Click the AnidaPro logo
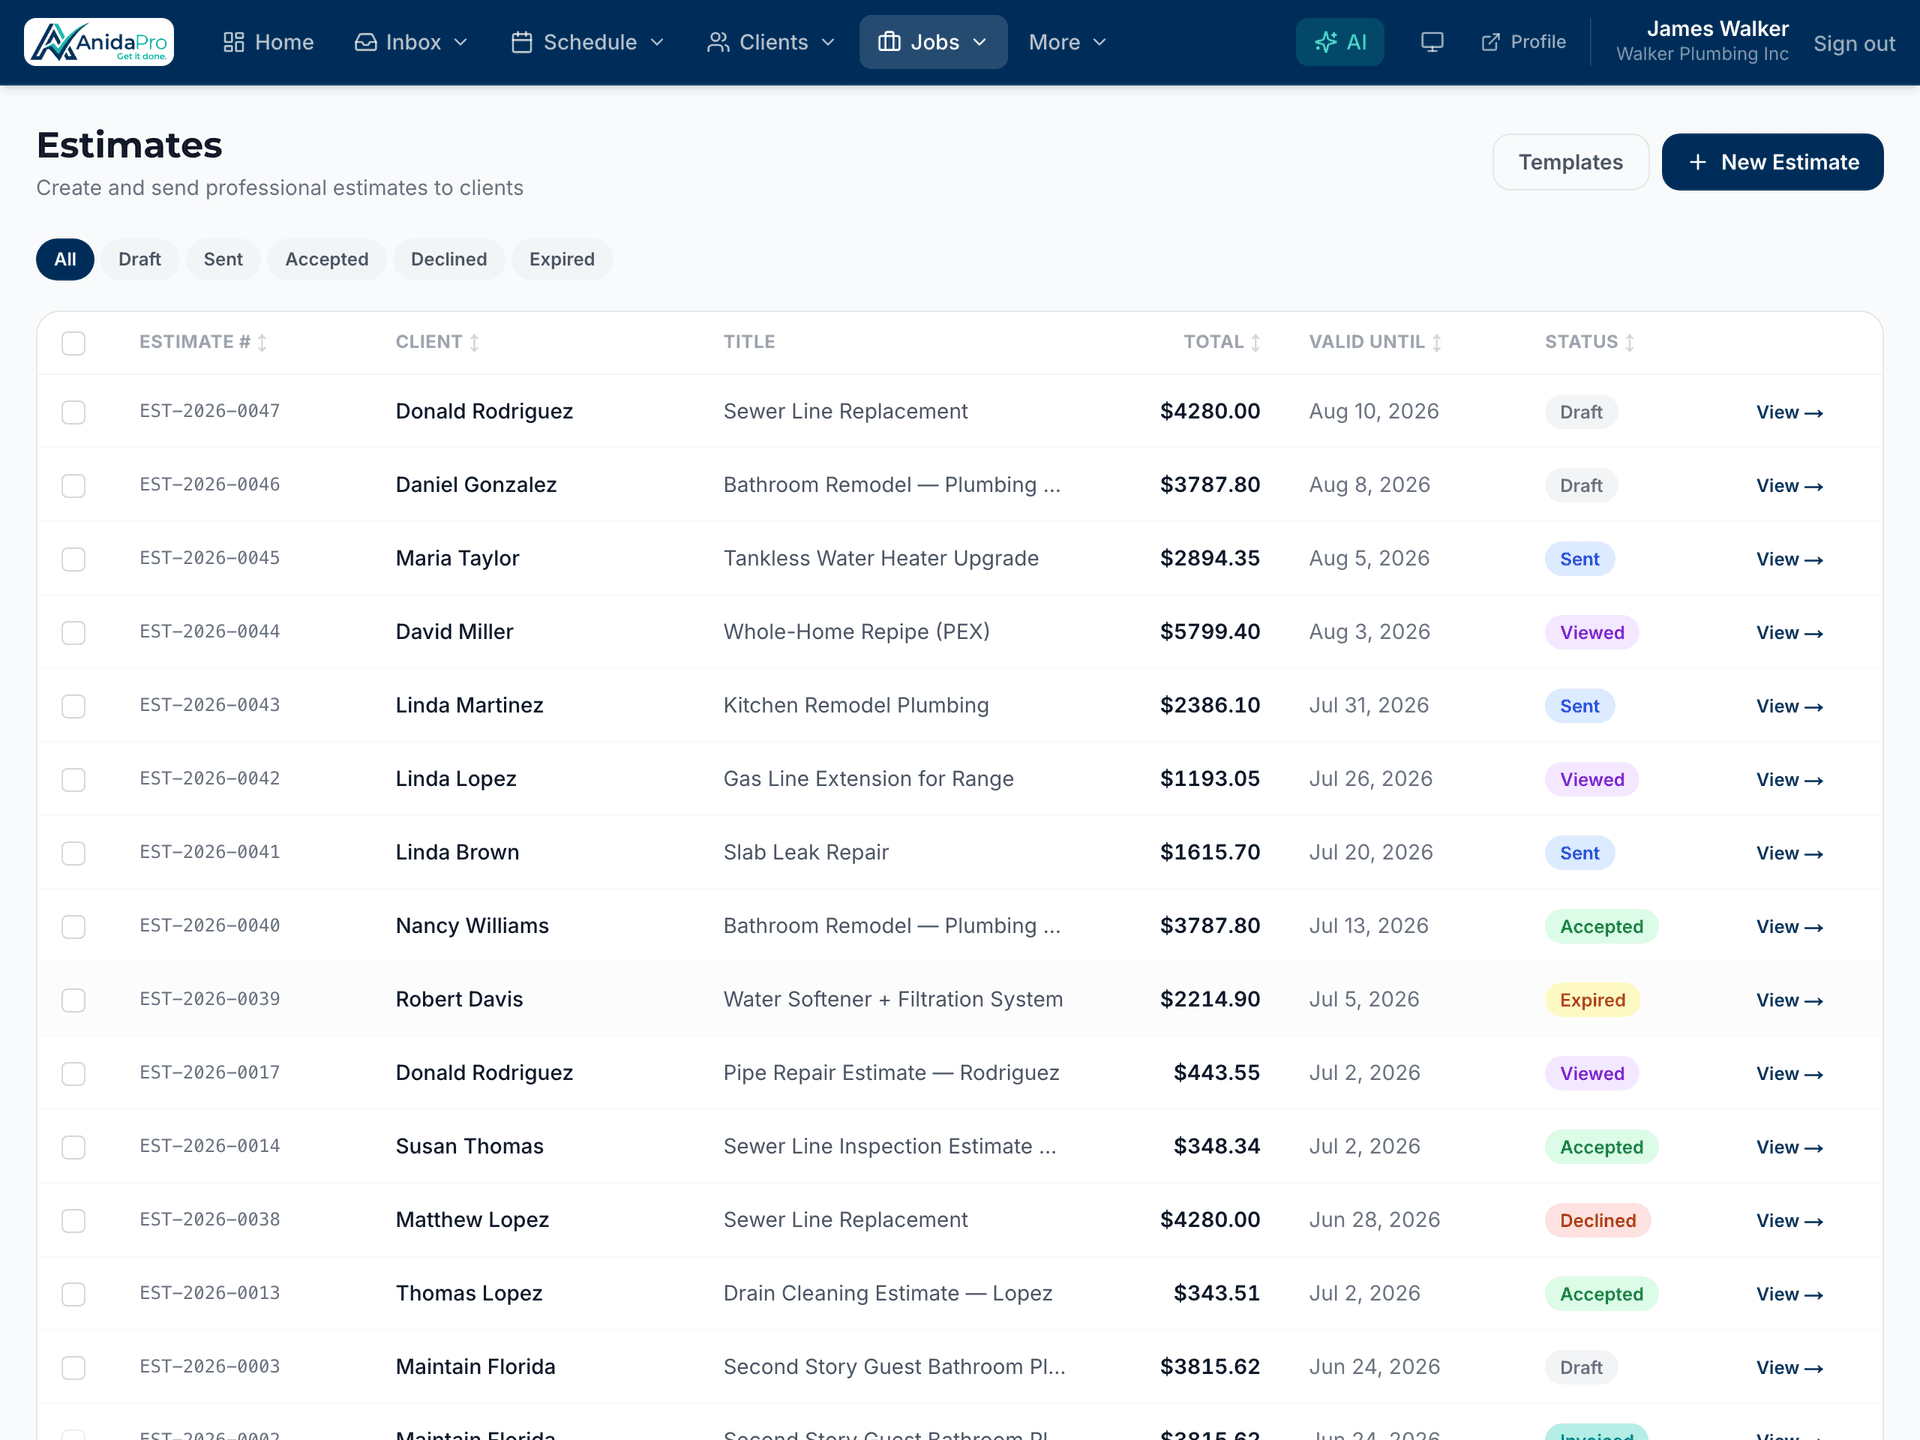 tap(99, 42)
